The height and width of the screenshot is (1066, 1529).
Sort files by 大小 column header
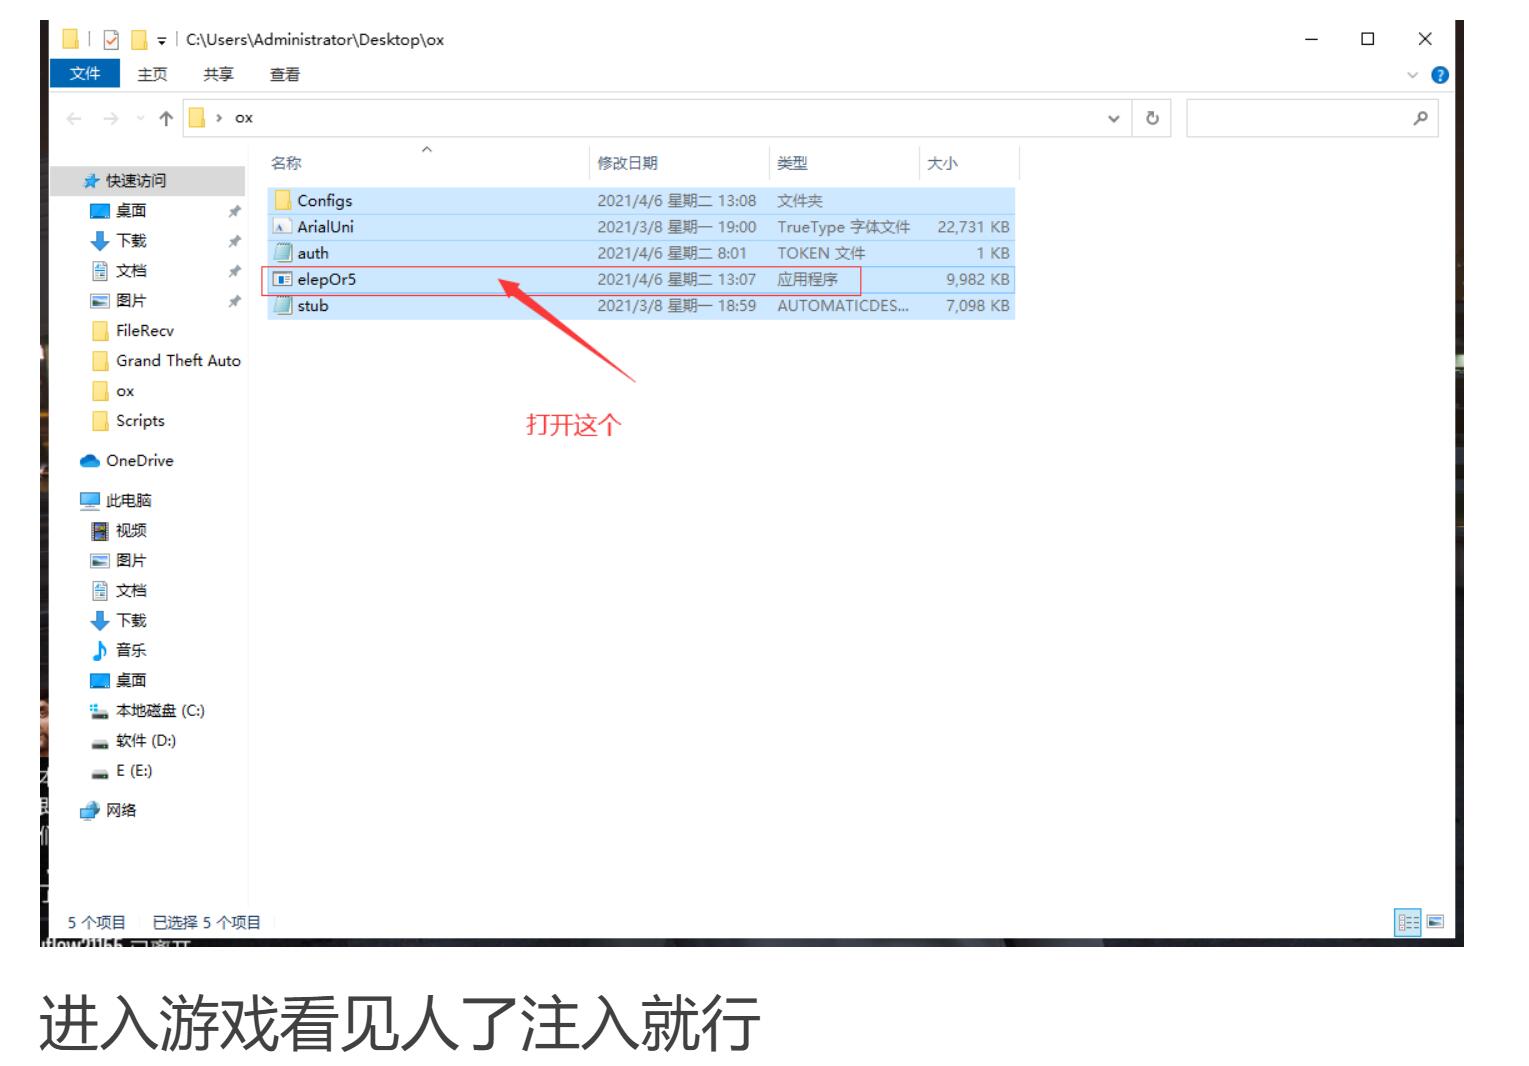pos(942,163)
